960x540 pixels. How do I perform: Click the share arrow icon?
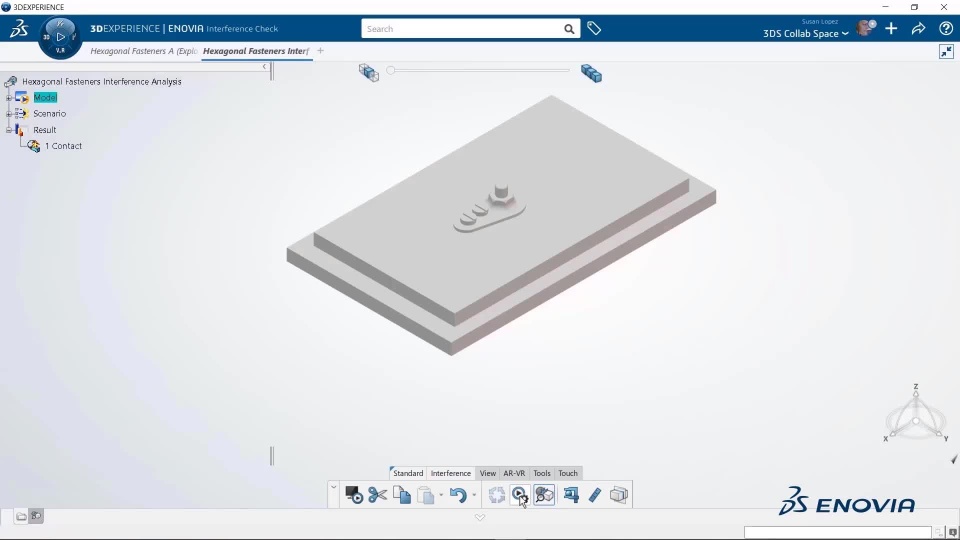pos(918,28)
